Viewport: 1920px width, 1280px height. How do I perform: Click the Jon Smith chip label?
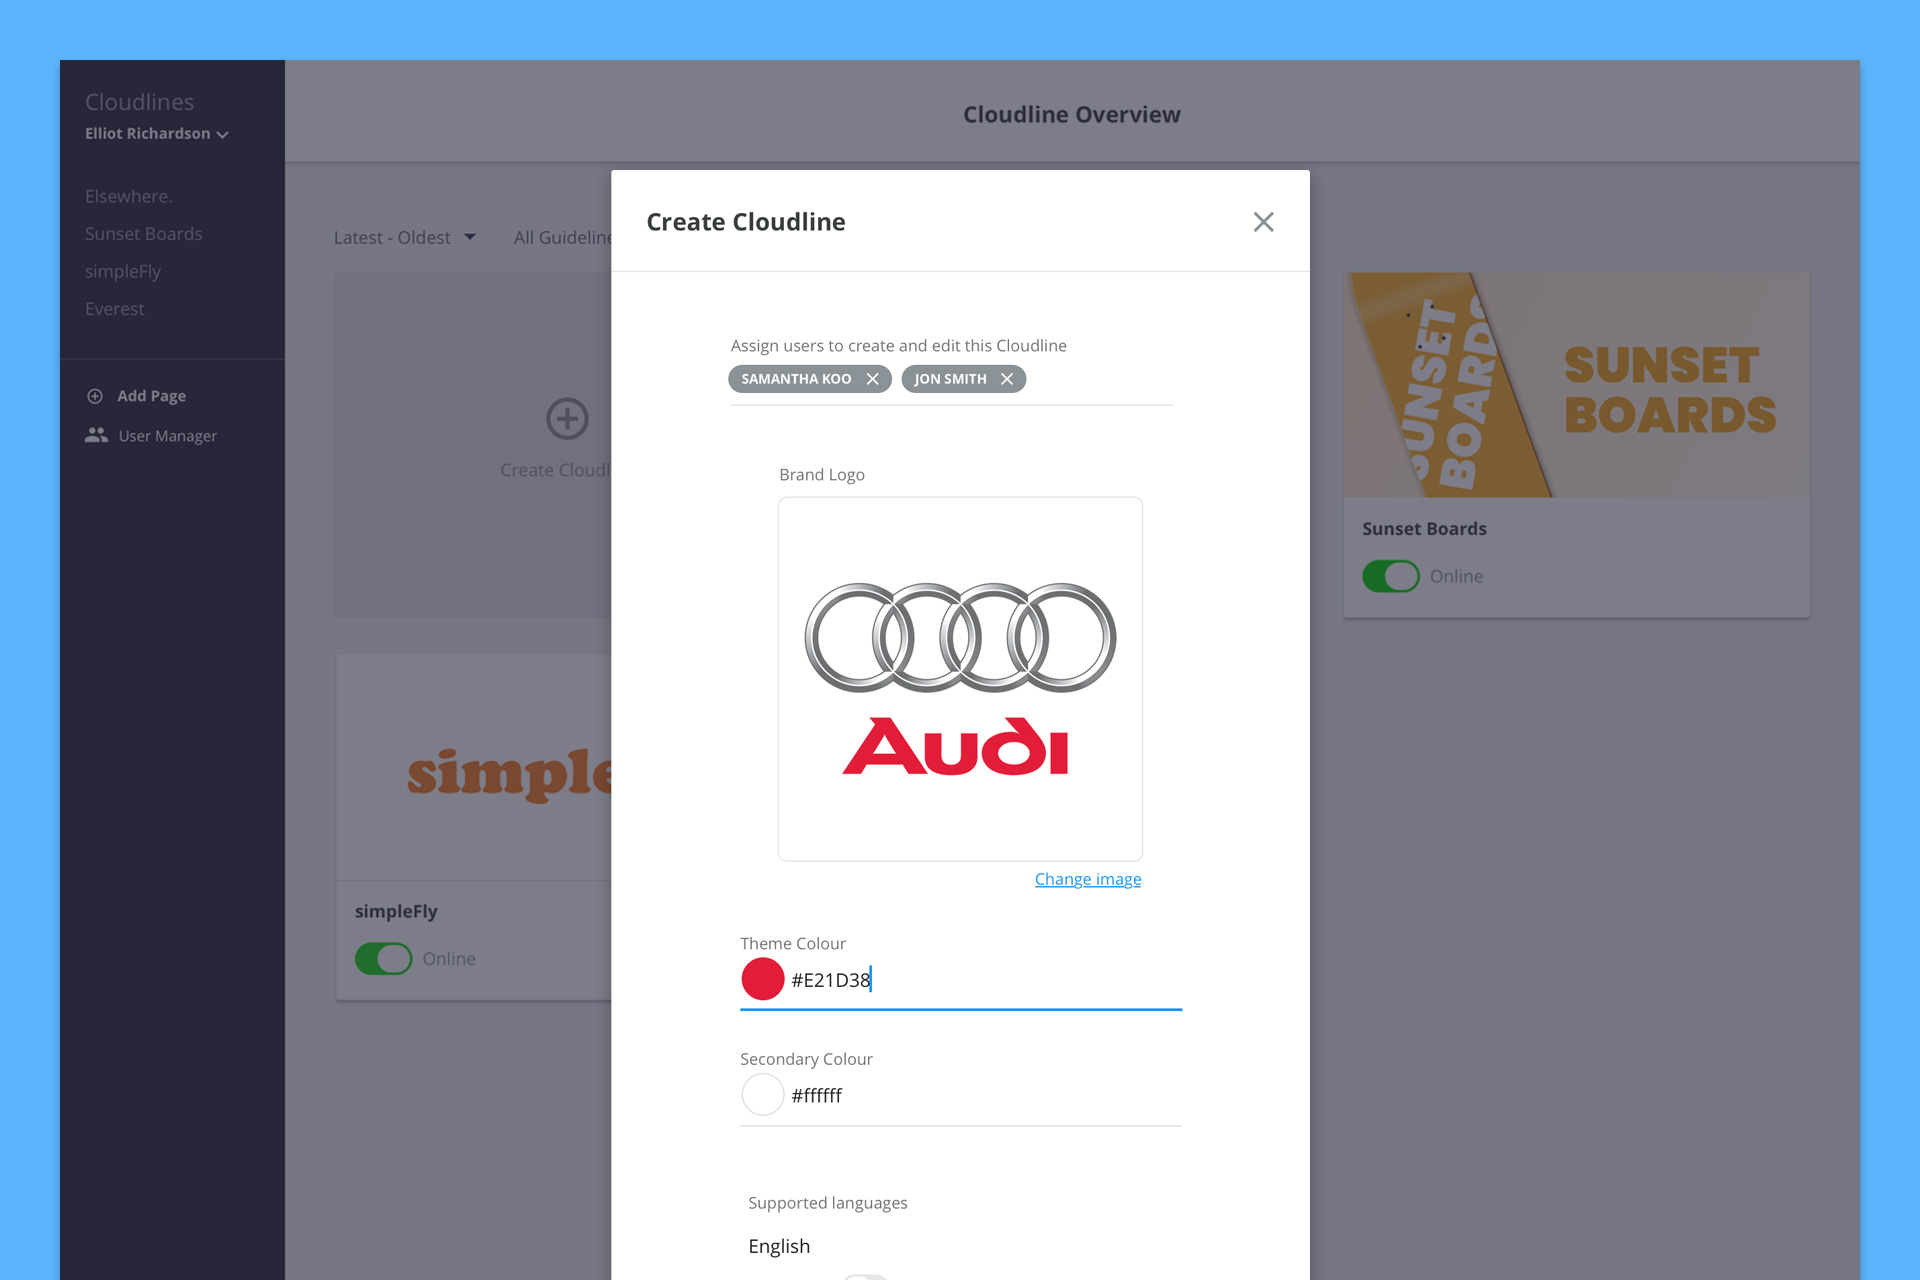[x=950, y=379]
